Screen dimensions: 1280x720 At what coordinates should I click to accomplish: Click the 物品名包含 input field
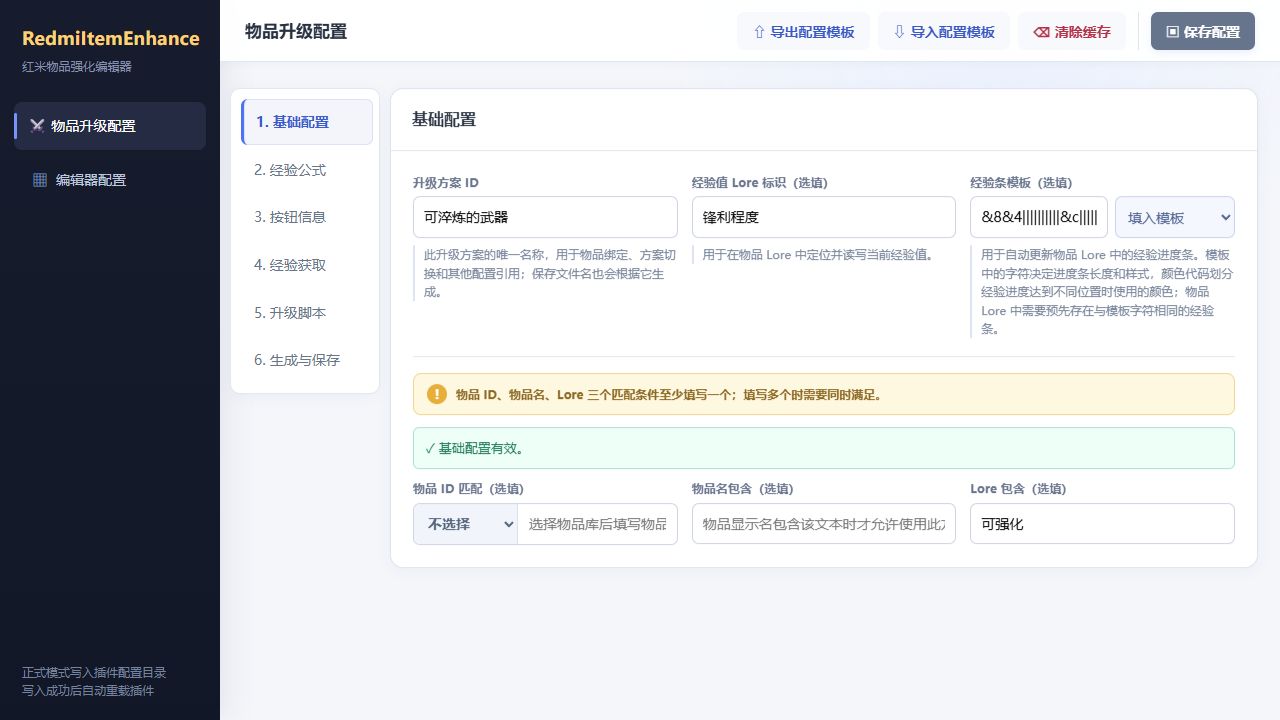pos(824,524)
